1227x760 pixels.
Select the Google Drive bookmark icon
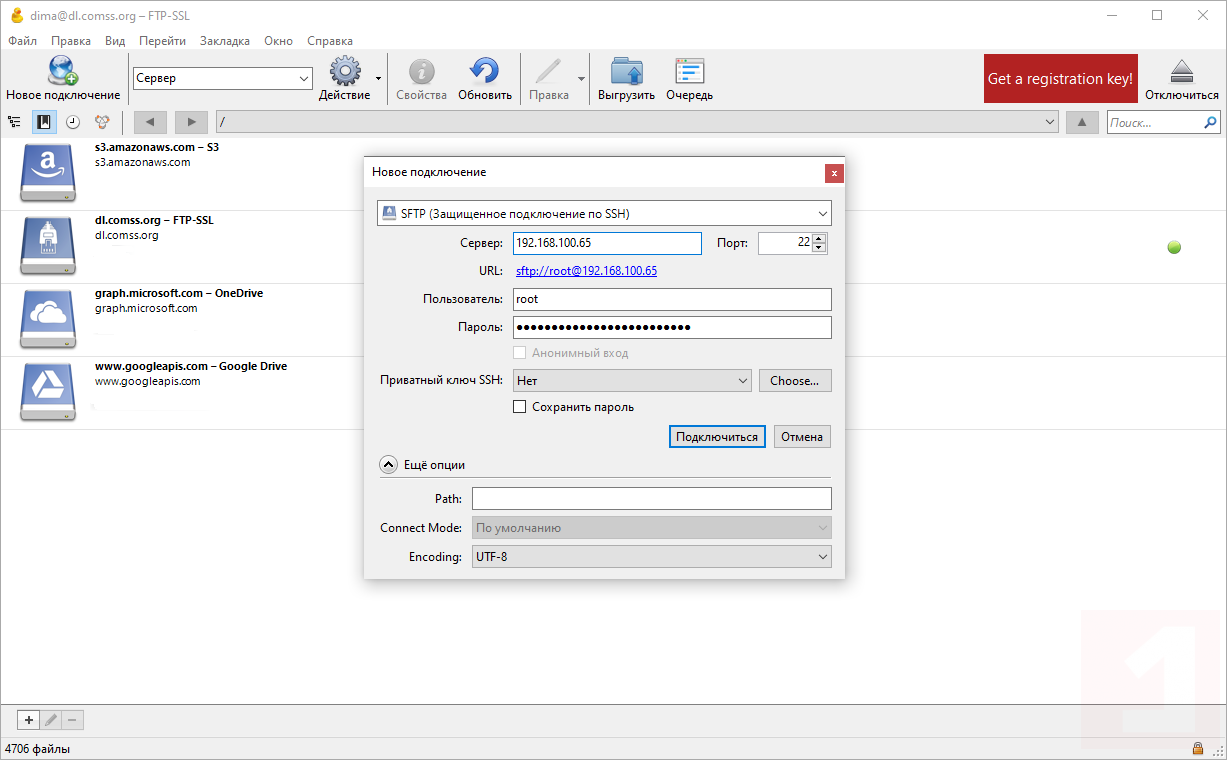pos(48,390)
